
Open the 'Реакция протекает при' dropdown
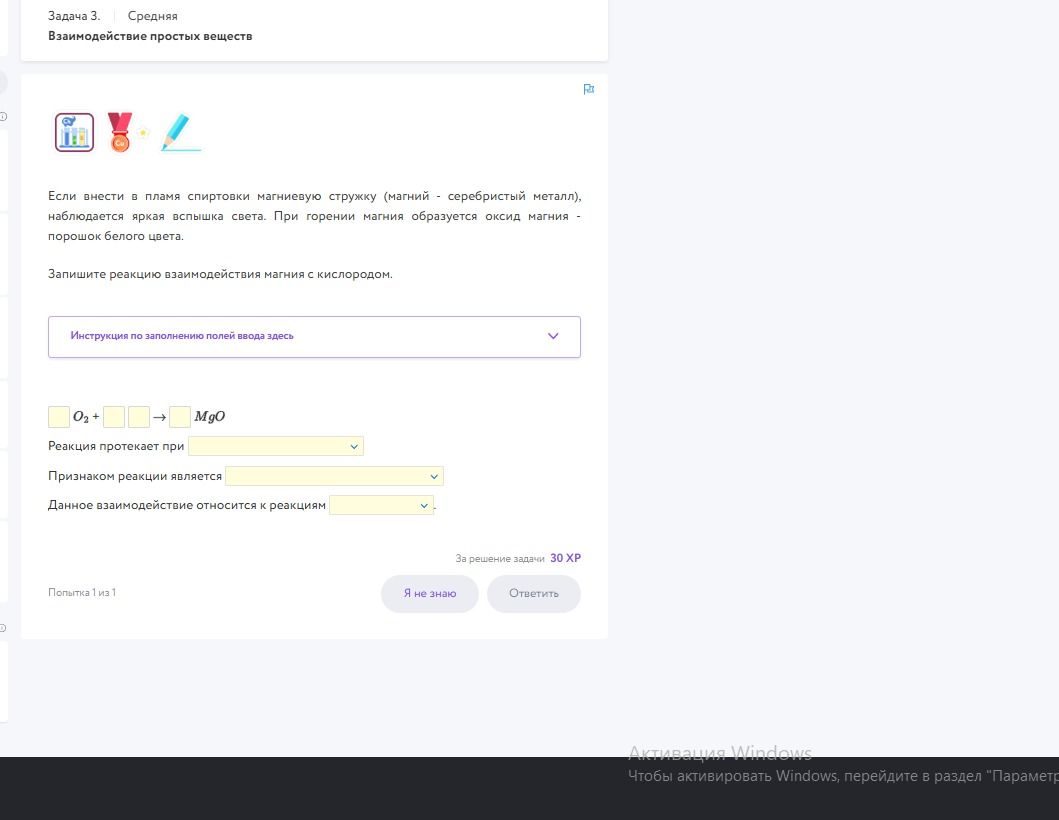click(276, 446)
